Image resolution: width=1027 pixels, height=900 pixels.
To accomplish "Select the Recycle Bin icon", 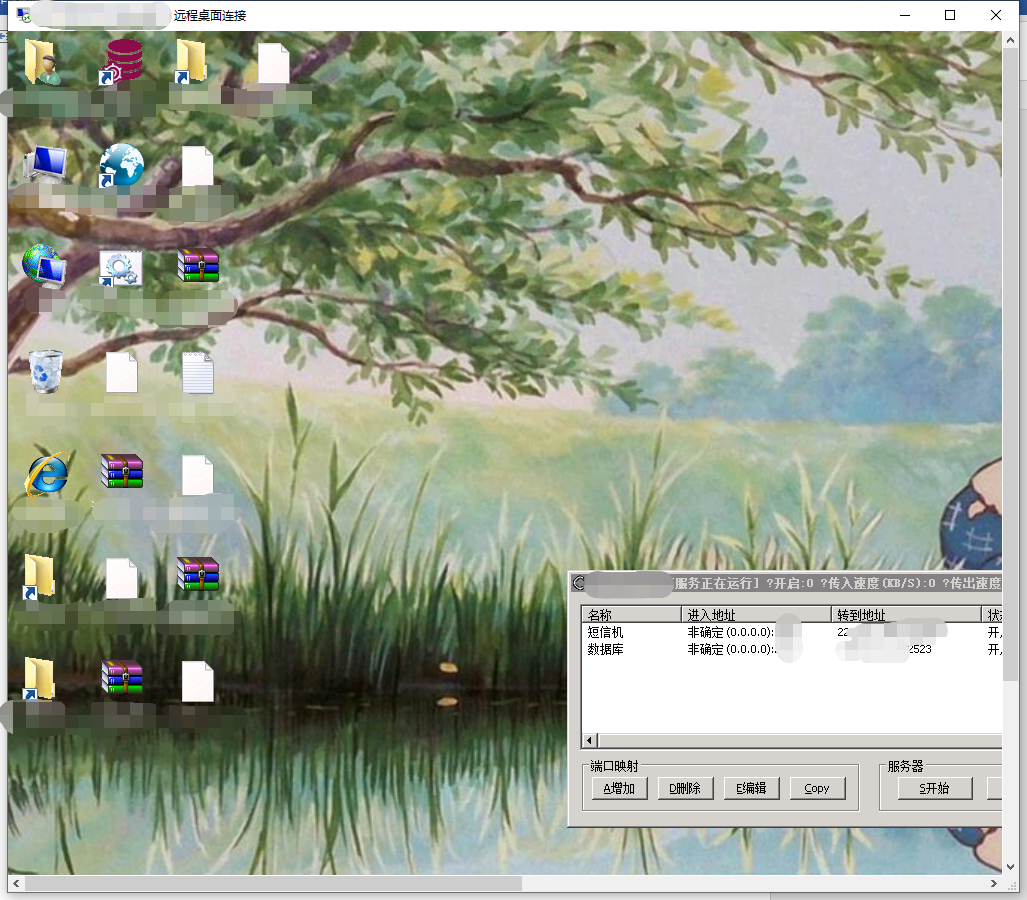I will (46, 371).
